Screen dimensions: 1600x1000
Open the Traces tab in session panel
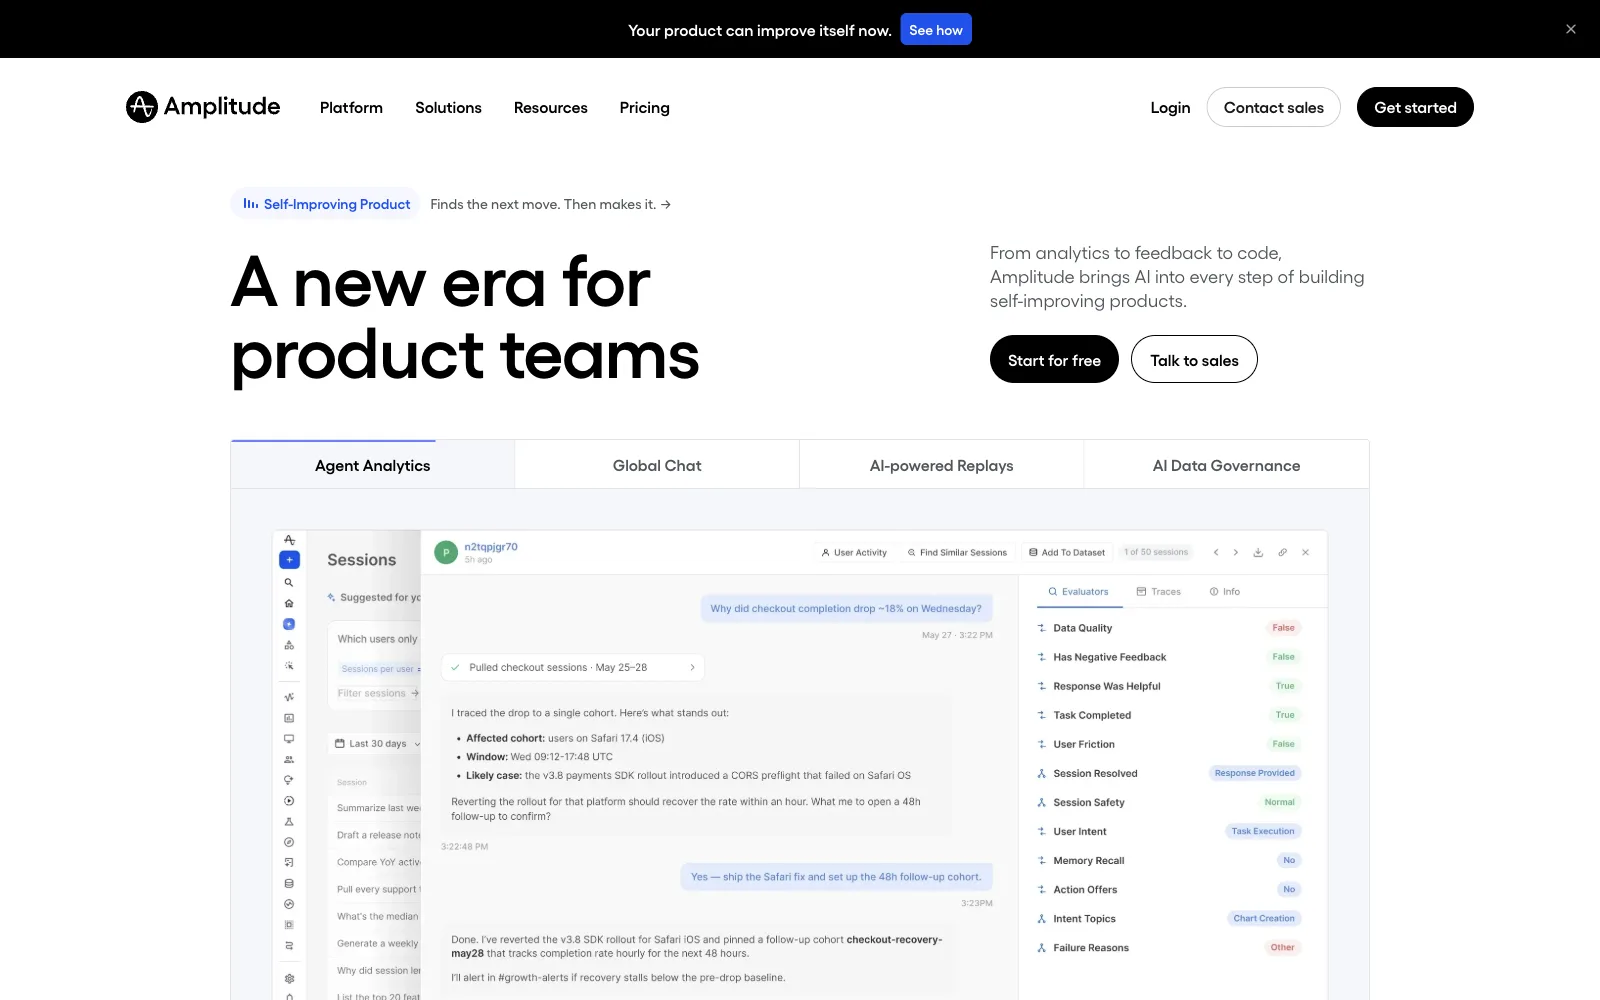coord(1159,592)
